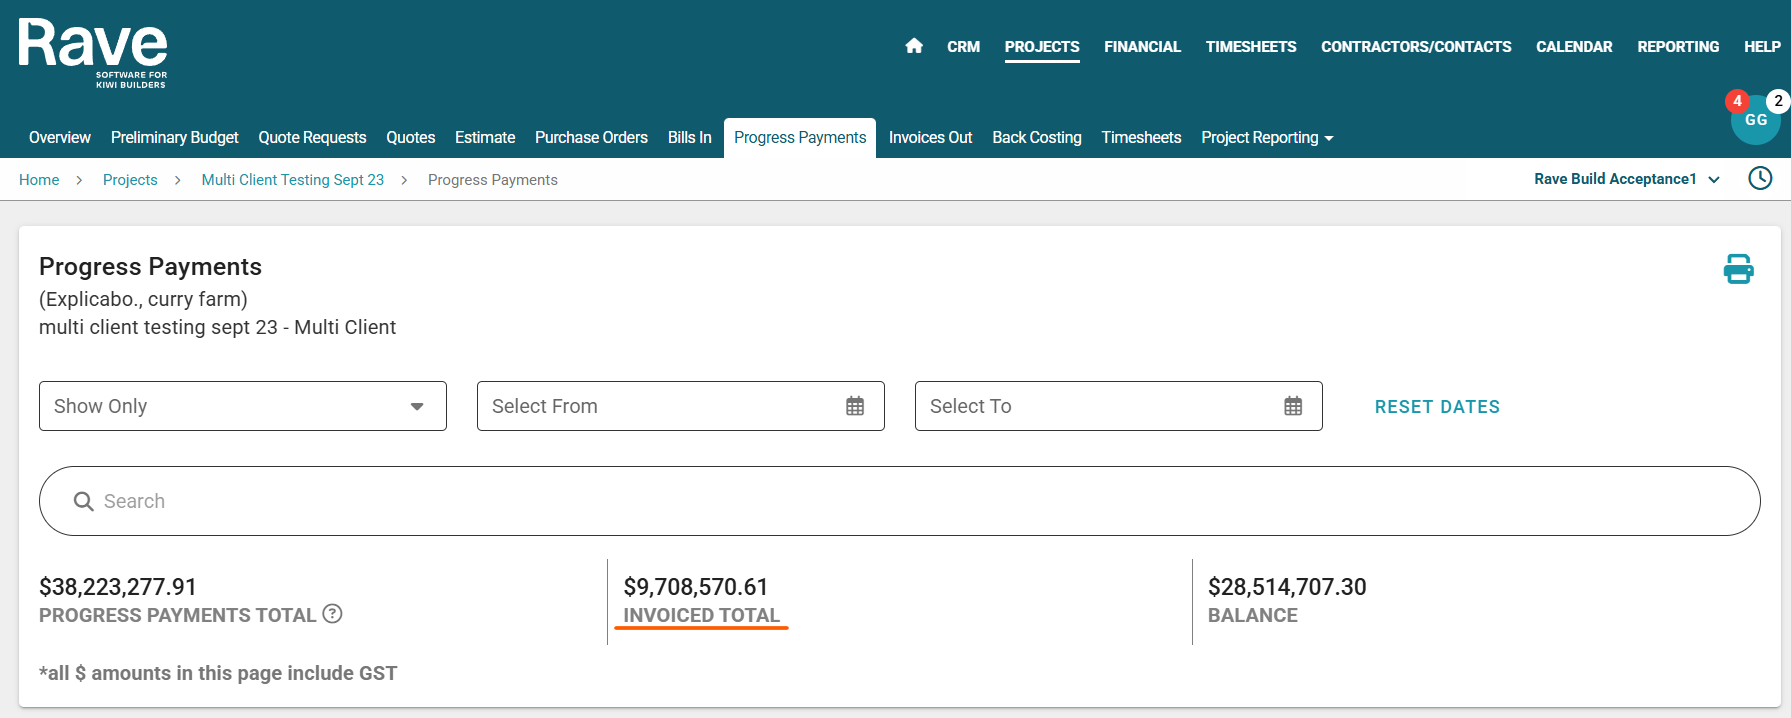Click the Projects breadcrumb link
Viewport: 1791px width, 718px height.
tap(130, 180)
